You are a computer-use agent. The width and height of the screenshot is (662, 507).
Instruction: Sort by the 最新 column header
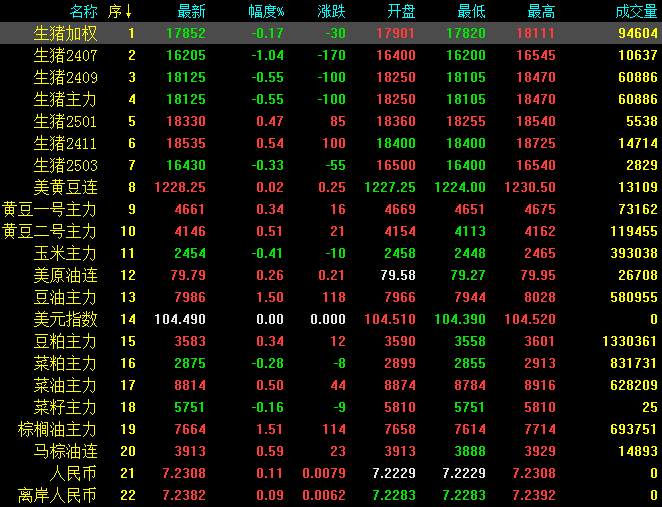click(x=191, y=11)
